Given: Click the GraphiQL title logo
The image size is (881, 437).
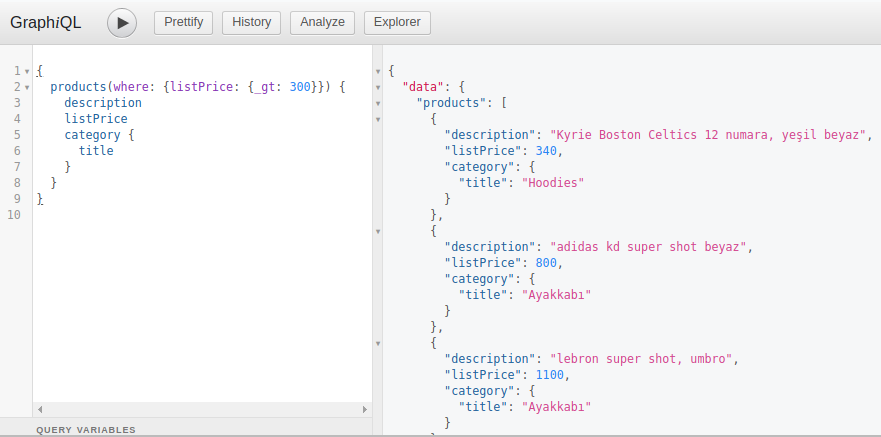Looking at the screenshot, I should 46,22.
